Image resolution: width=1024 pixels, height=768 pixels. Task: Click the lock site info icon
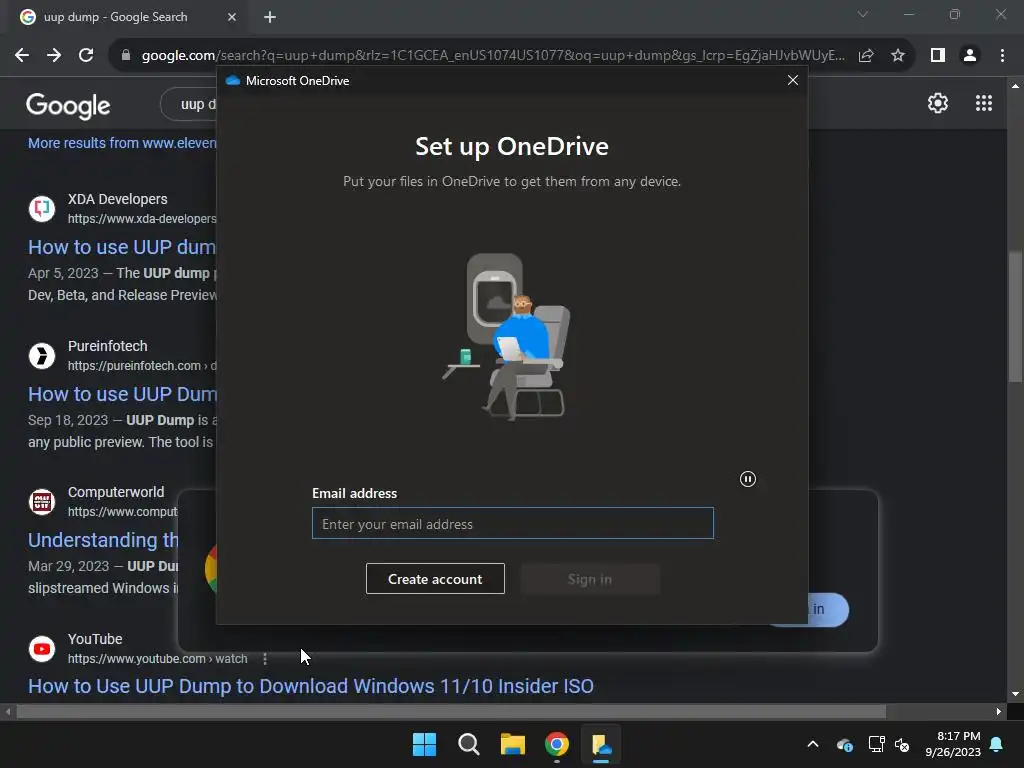[x=126, y=56]
